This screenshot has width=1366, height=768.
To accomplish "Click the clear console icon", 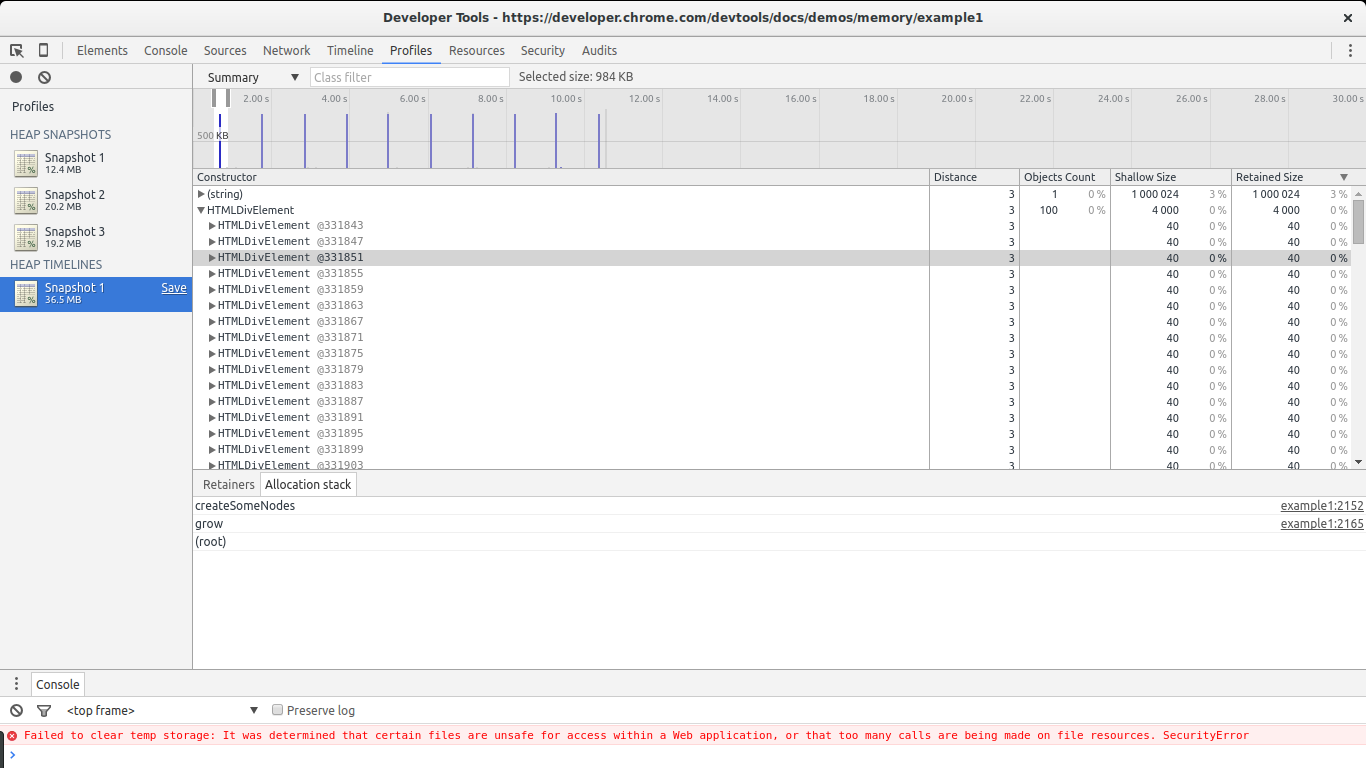I will [x=16, y=710].
